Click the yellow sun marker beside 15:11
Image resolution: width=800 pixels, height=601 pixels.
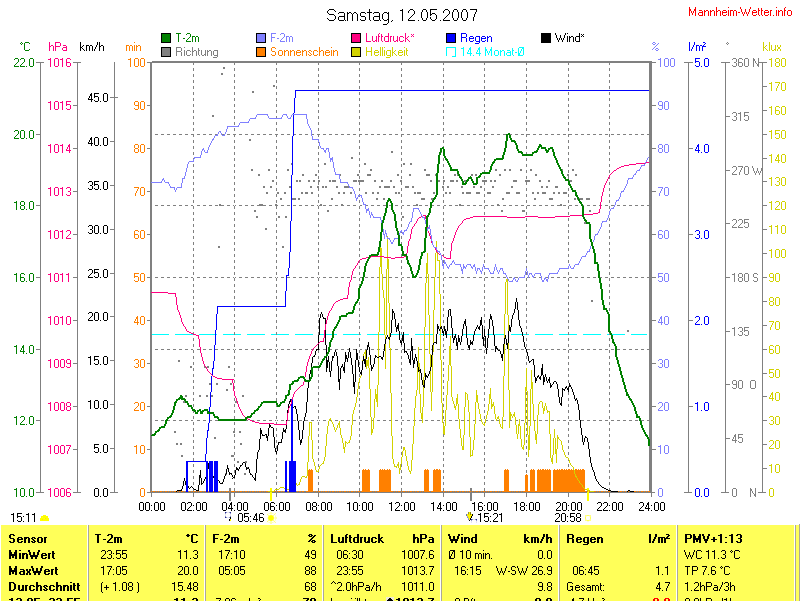point(45,518)
